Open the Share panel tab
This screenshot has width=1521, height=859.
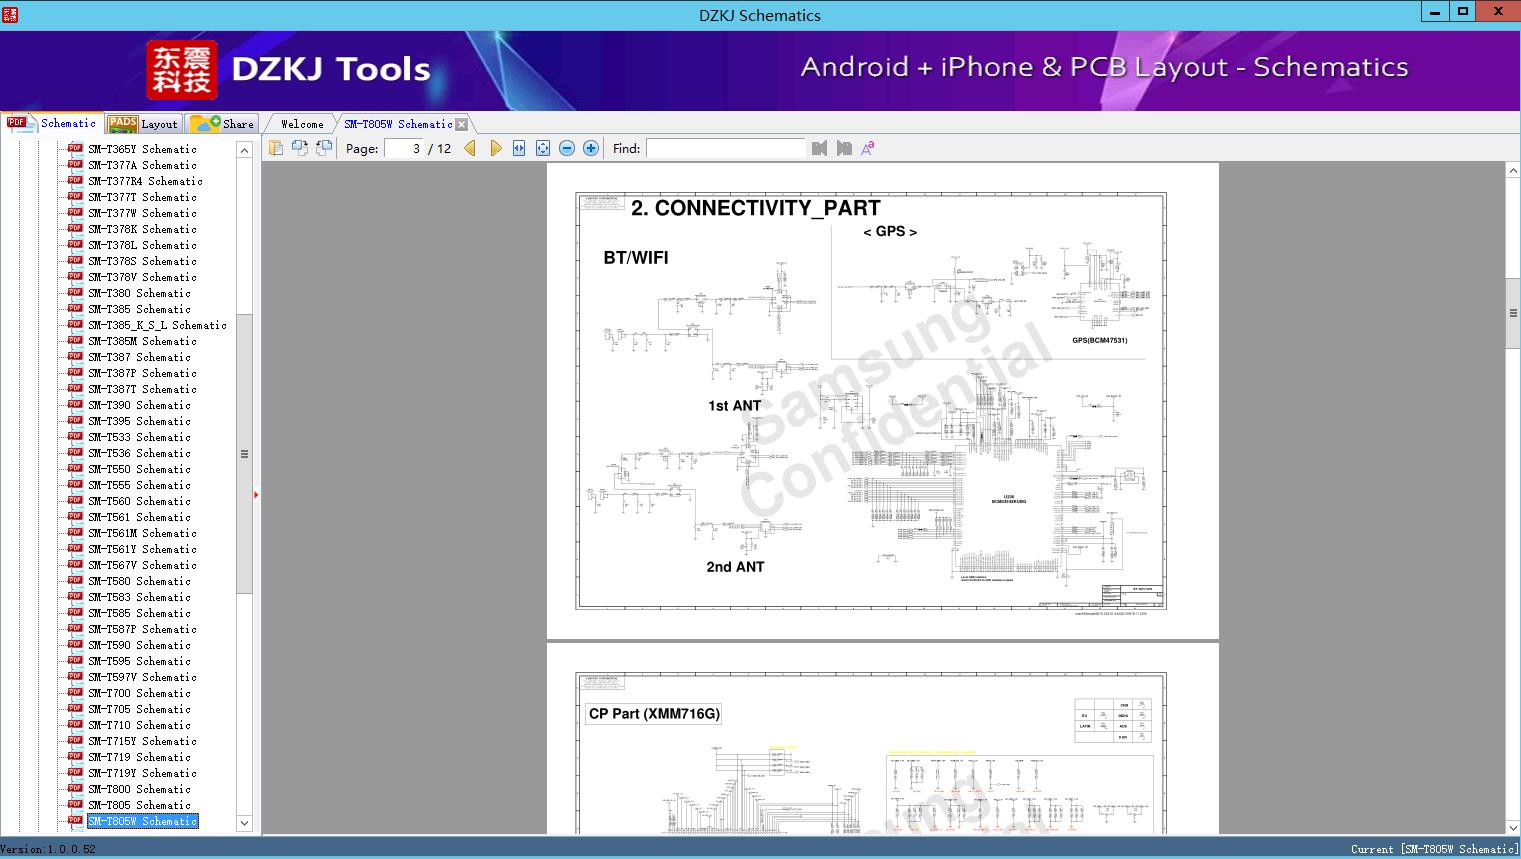[x=222, y=124]
